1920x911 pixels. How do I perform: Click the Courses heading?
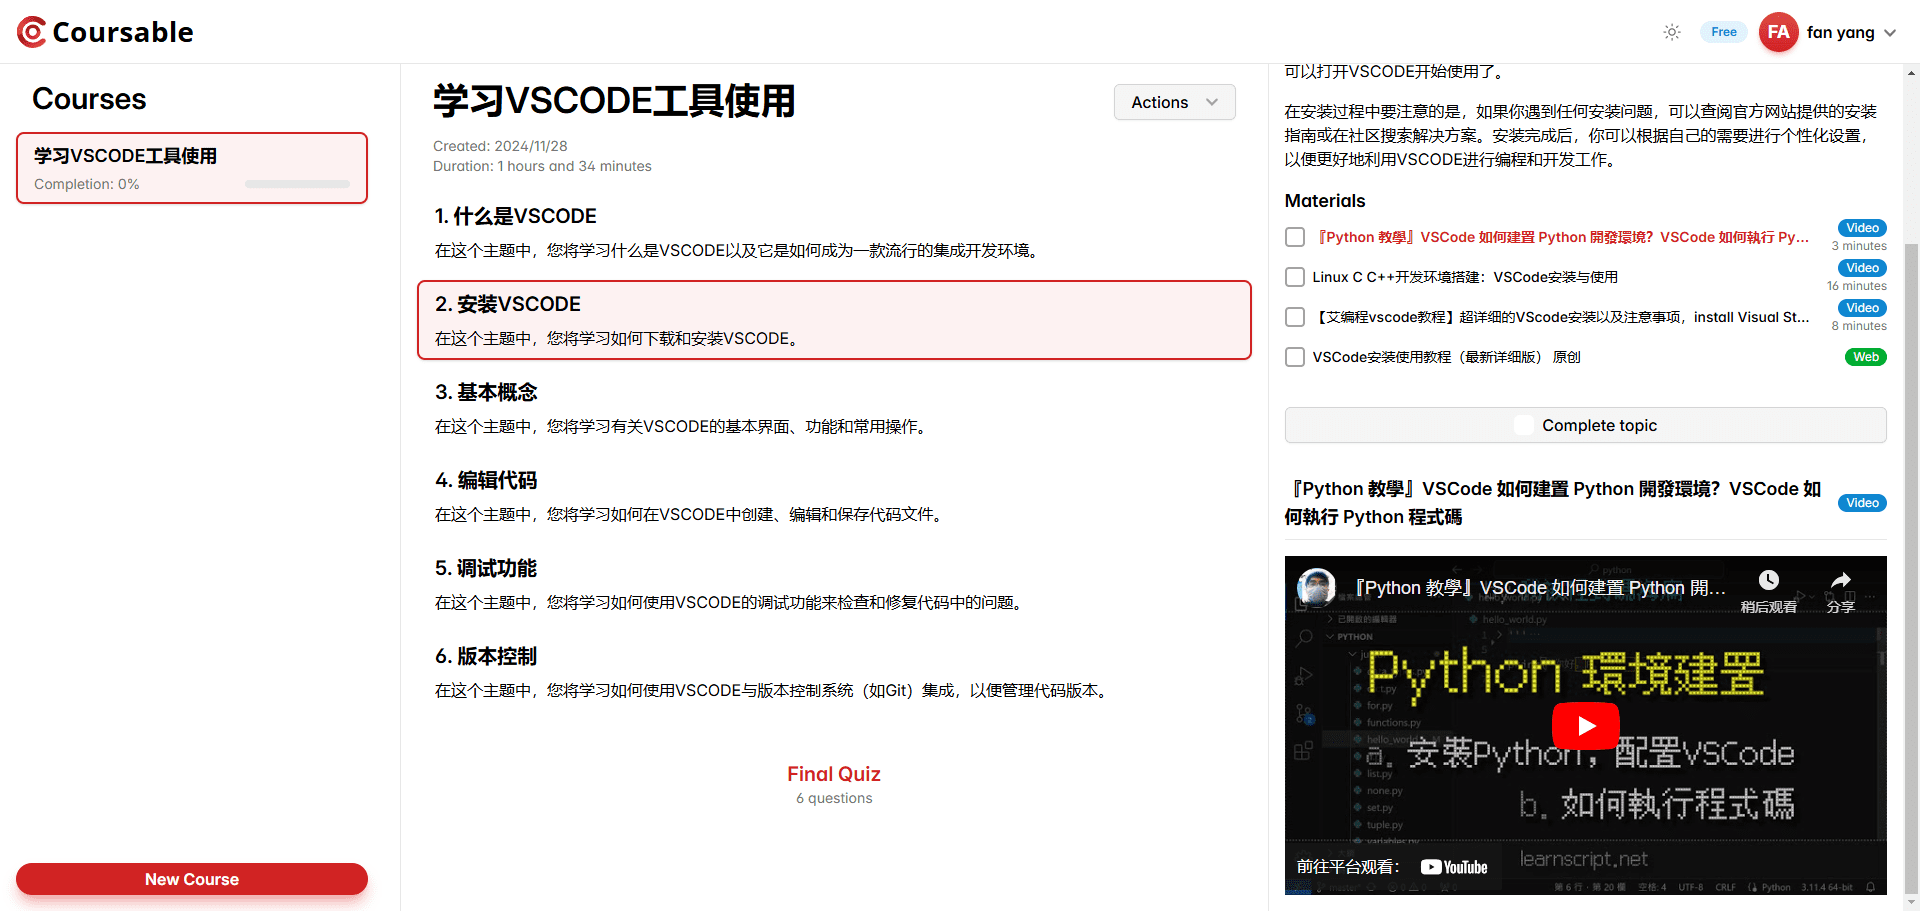[x=89, y=99]
